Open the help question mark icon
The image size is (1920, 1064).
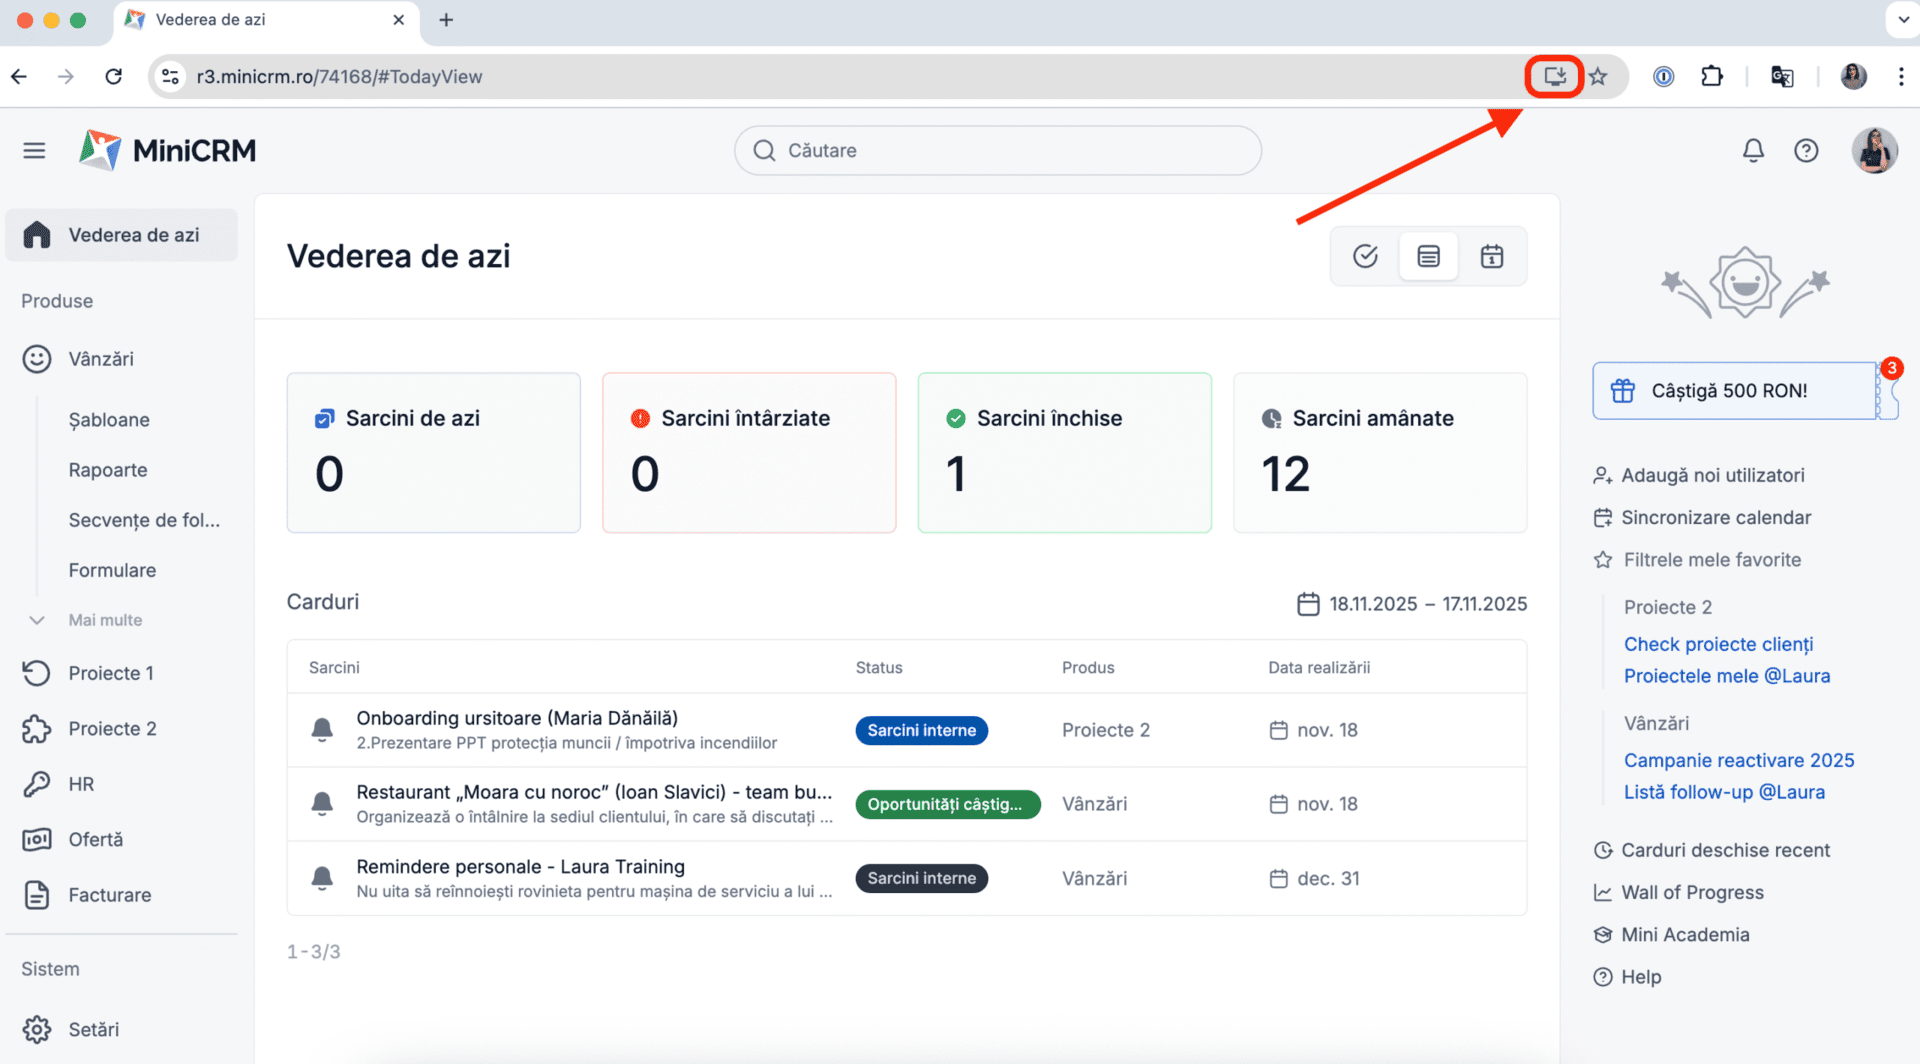coord(1806,150)
